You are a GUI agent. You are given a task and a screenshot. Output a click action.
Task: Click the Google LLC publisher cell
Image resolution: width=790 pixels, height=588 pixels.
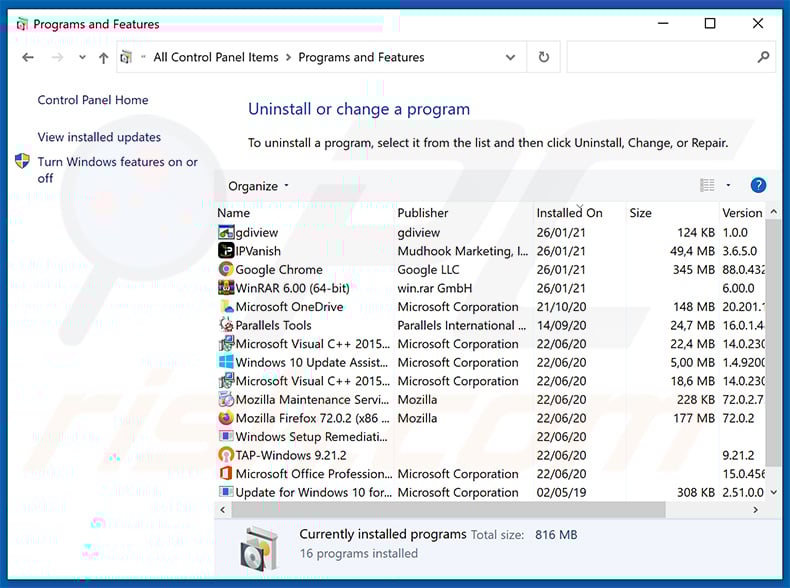click(428, 270)
